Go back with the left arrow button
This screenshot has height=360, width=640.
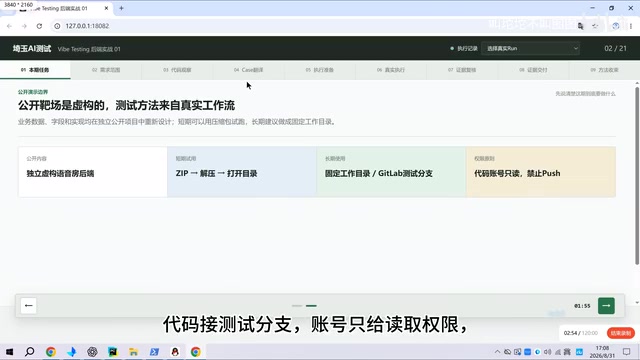click(x=29, y=306)
